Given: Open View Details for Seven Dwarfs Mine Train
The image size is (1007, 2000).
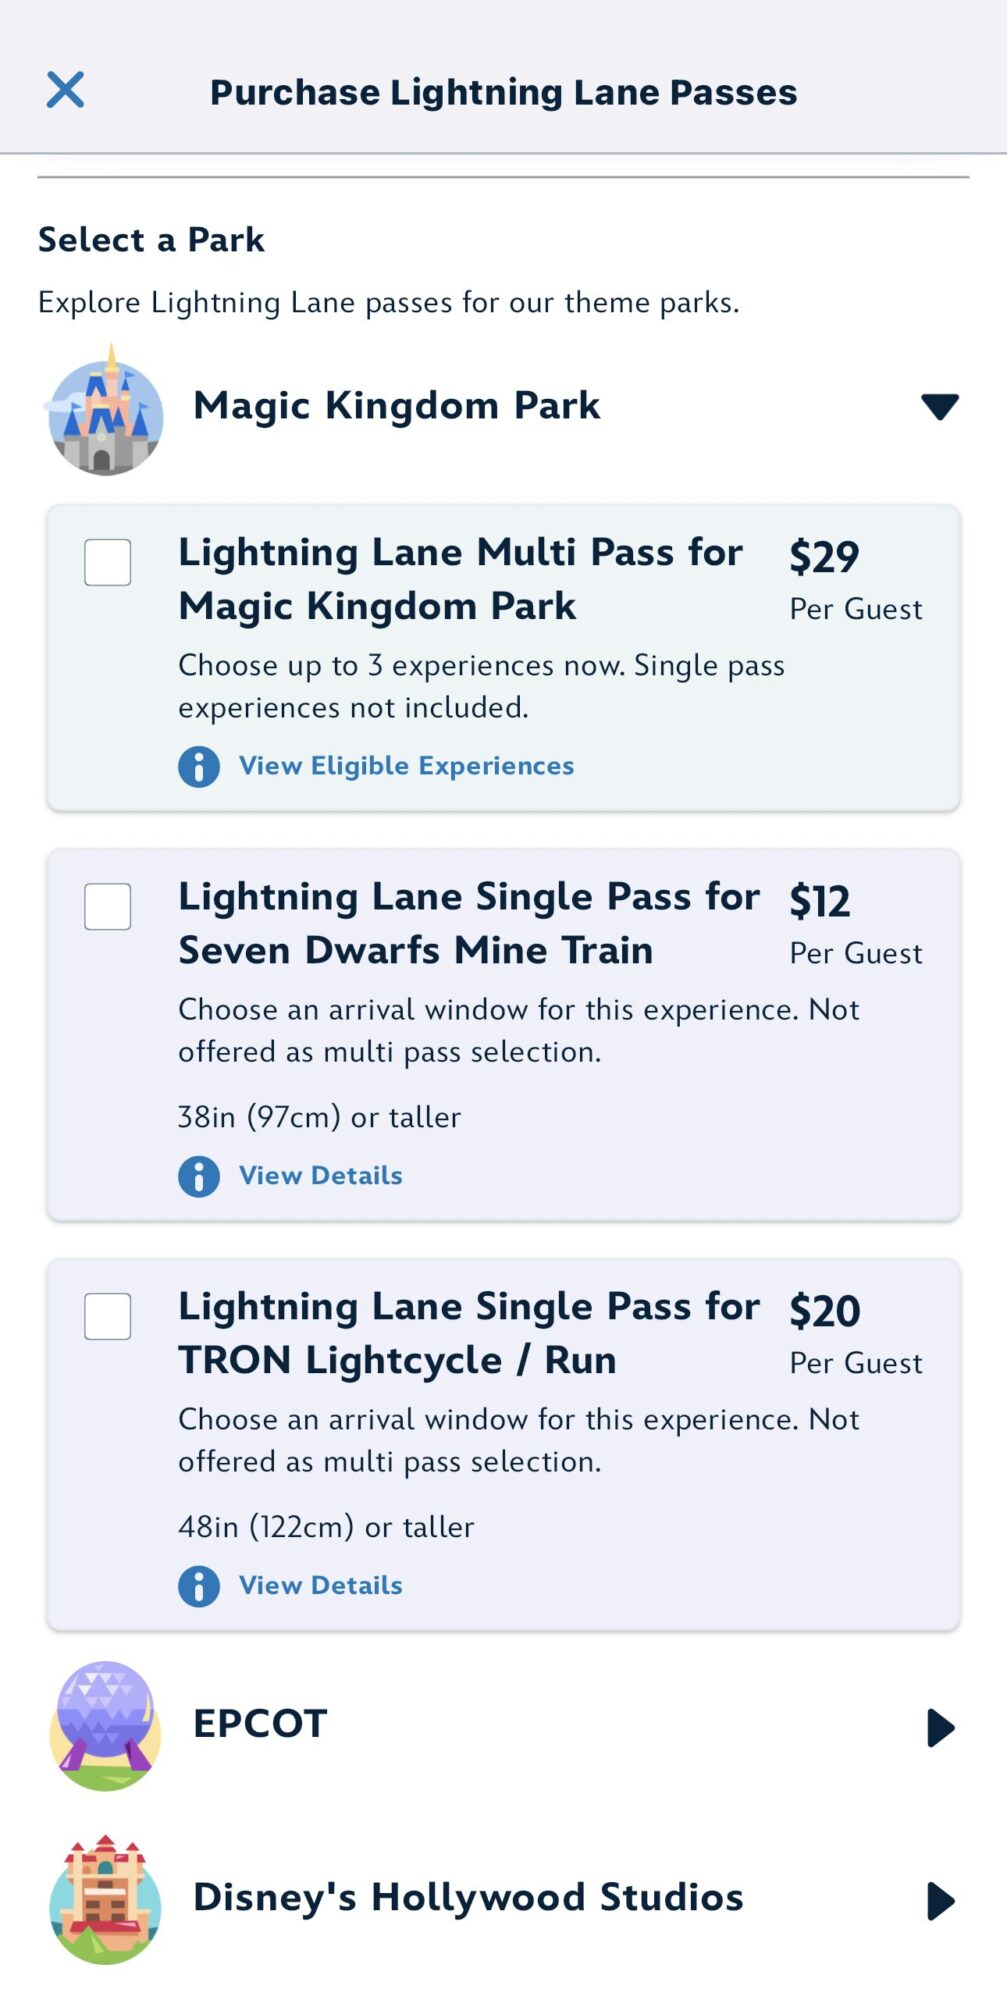Looking at the screenshot, I should click(320, 1176).
